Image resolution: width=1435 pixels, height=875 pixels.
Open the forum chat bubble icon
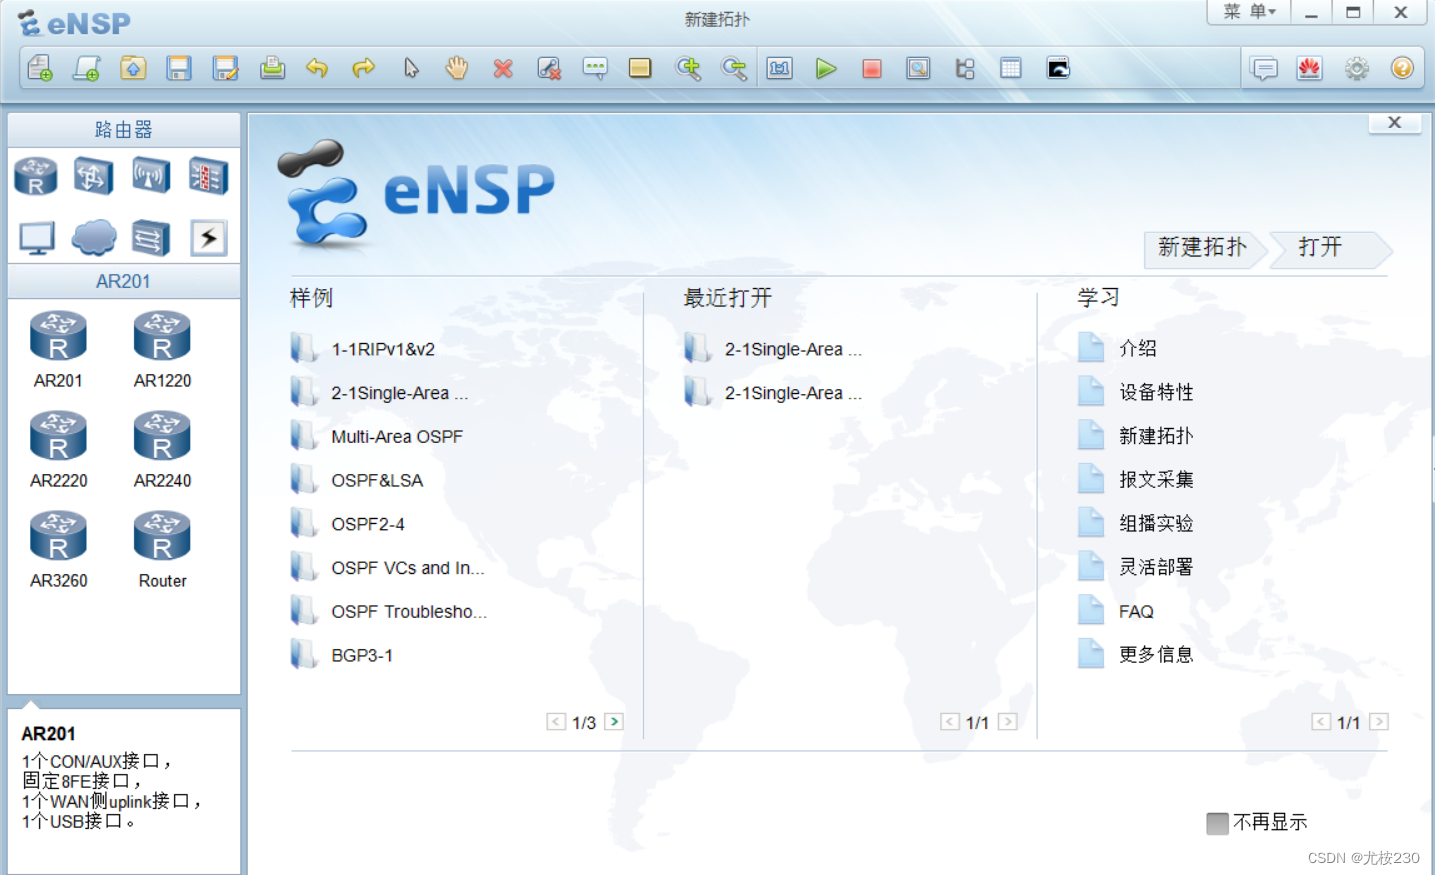tap(1264, 68)
